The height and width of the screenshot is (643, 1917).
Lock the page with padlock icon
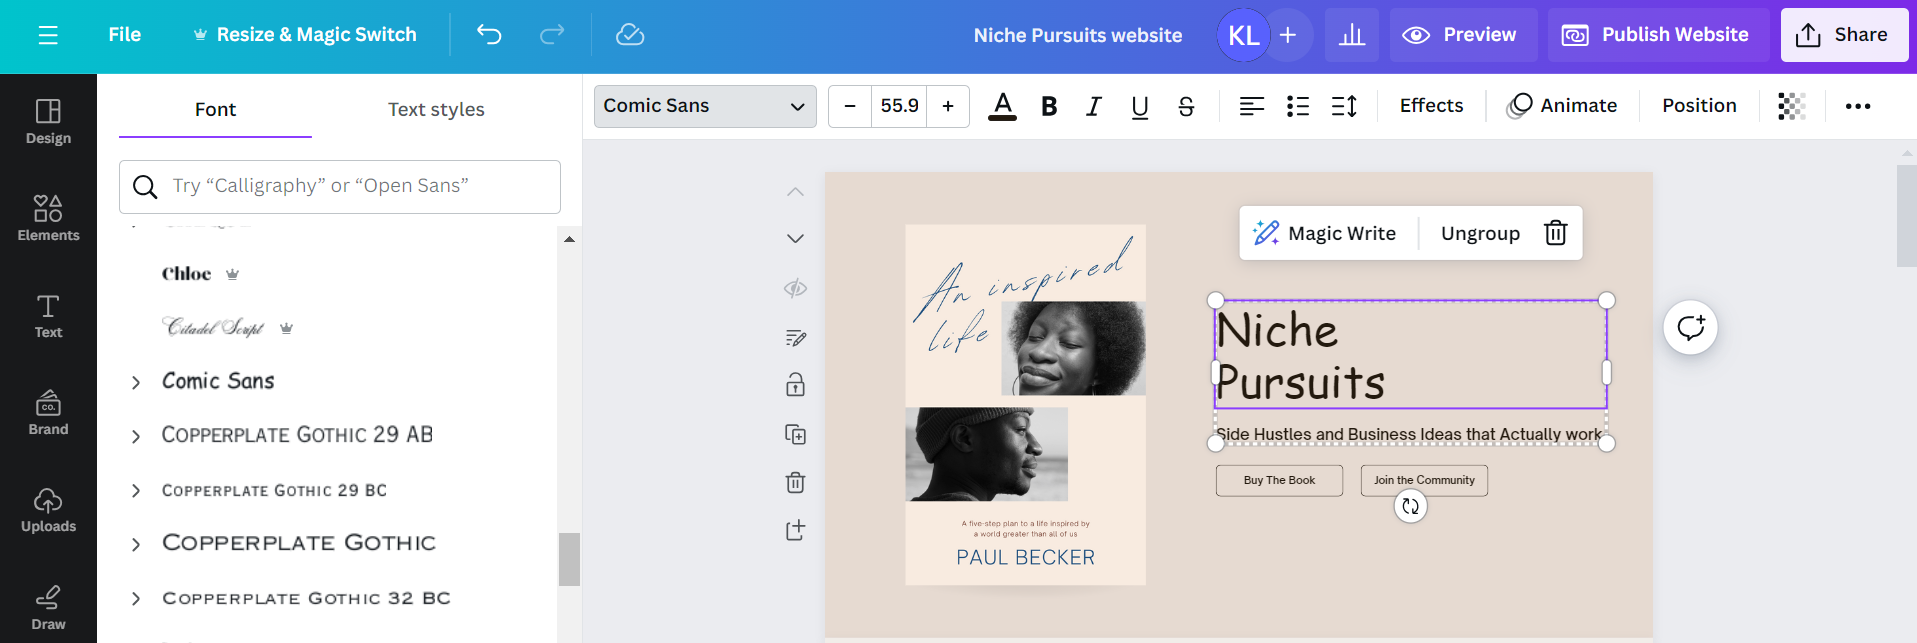(795, 385)
